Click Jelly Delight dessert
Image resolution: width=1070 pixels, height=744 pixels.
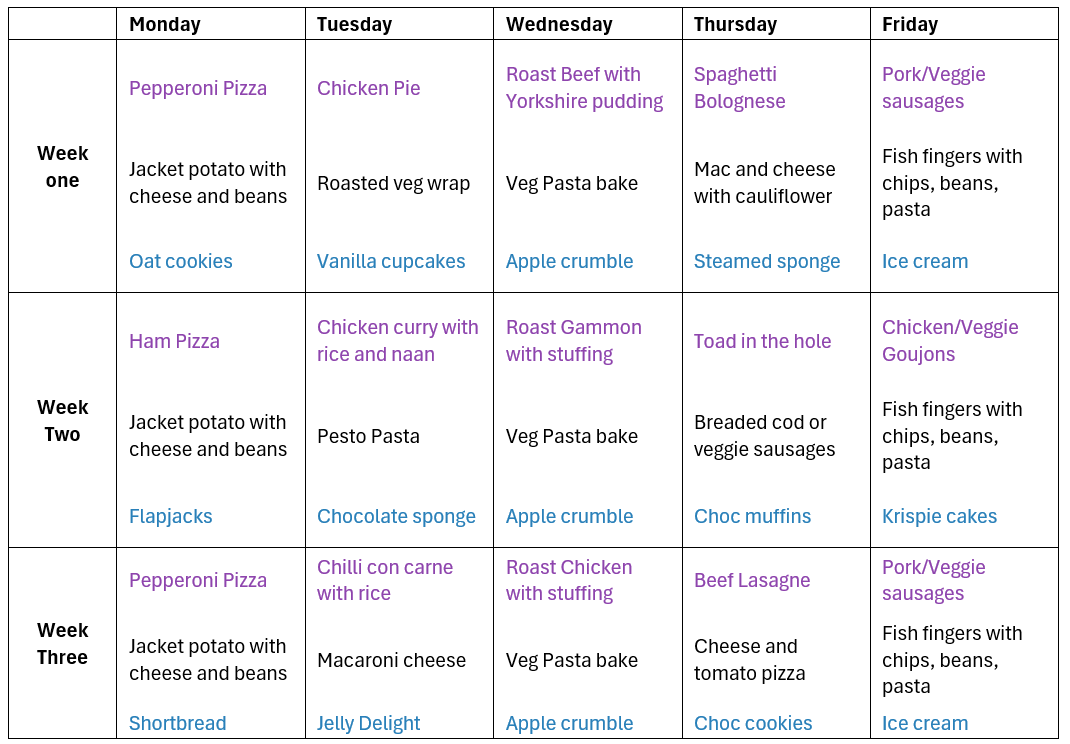[x=368, y=723]
